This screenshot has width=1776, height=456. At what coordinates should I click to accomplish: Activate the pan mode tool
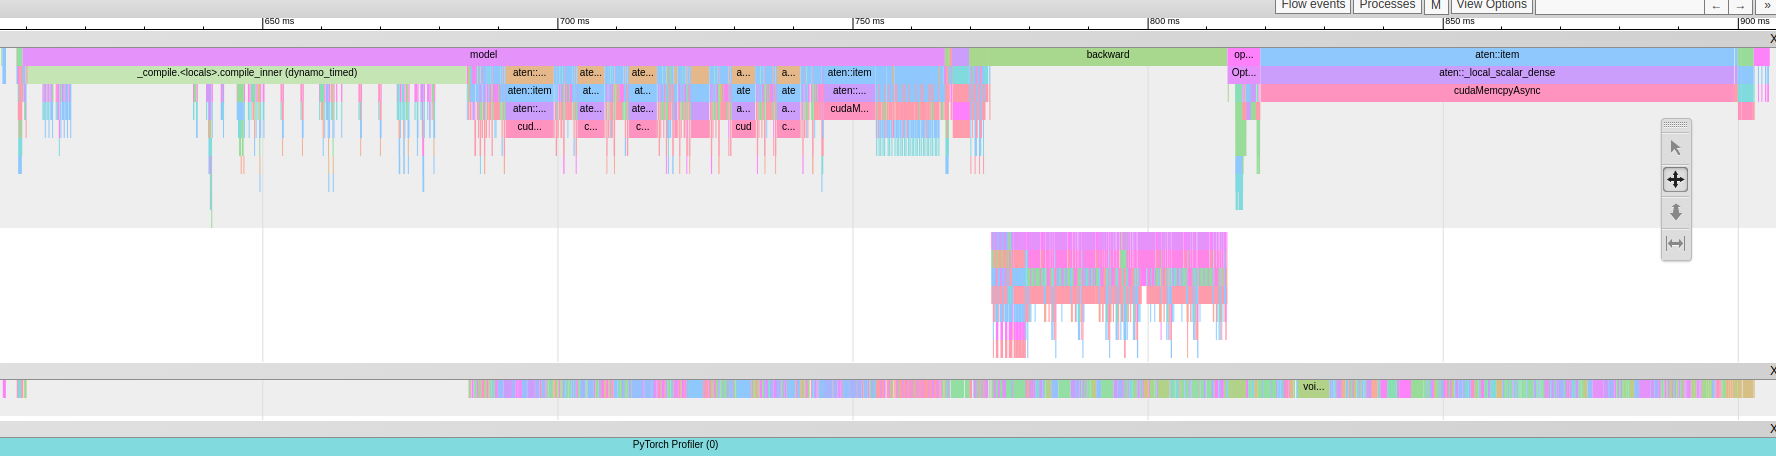[x=1676, y=180]
